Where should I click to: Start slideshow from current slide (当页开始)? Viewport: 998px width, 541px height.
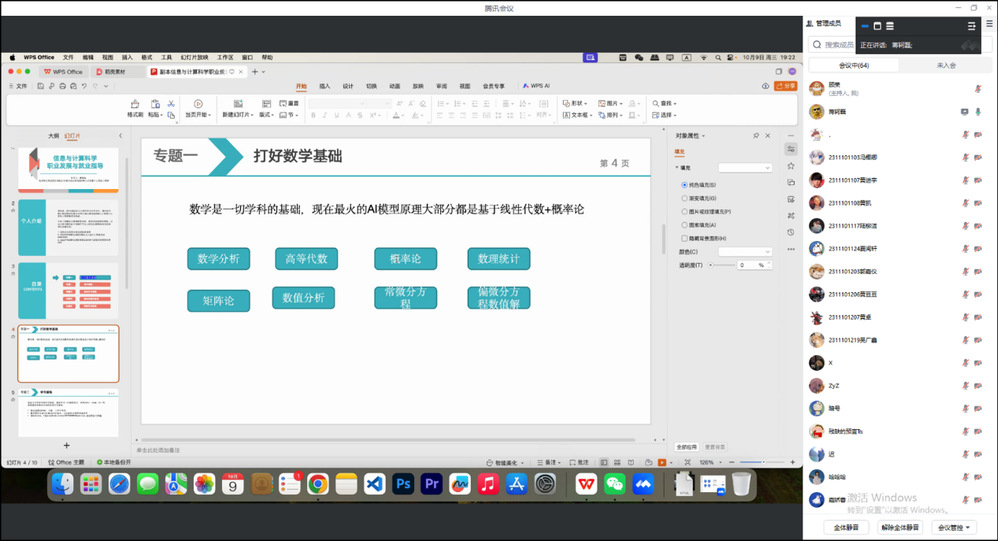click(198, 104)
